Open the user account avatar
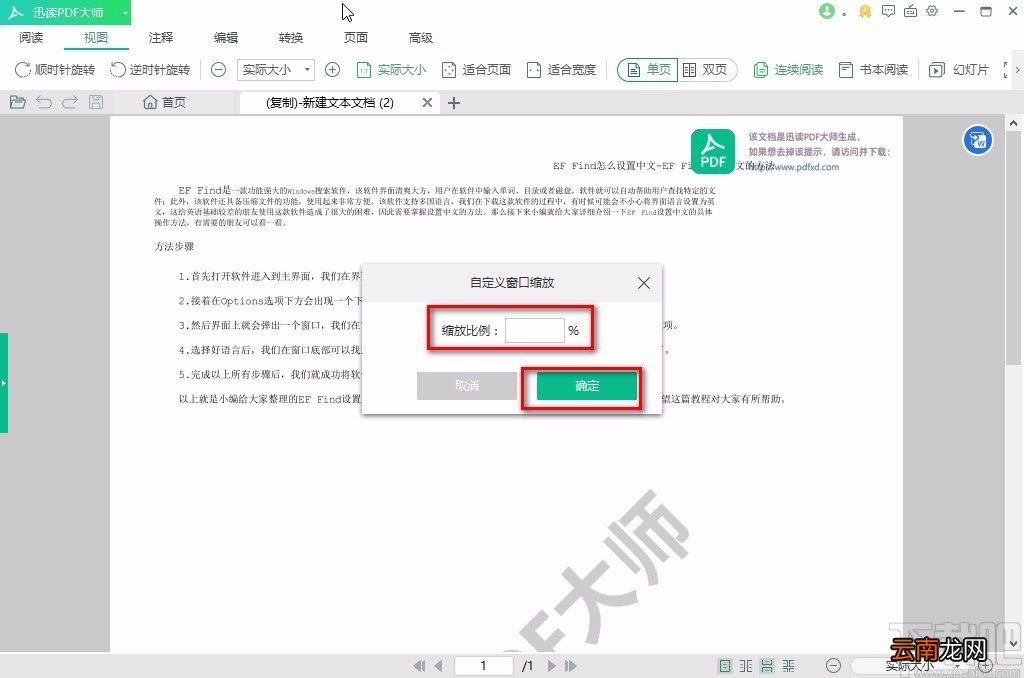Screen dimensions: 1024x678 (x=827, y=11)
